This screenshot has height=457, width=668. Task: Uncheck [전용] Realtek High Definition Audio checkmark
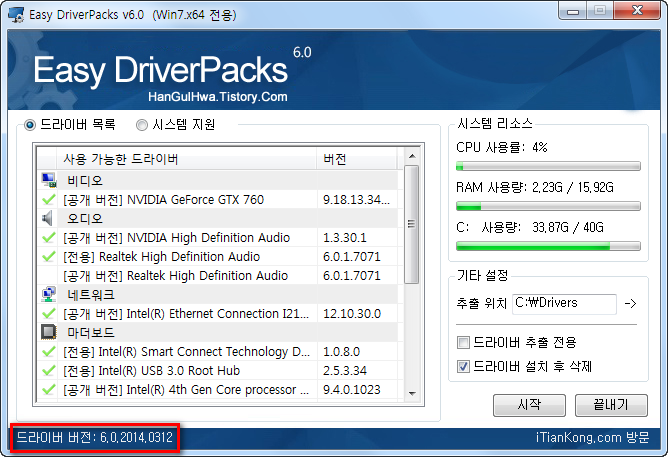49,256
